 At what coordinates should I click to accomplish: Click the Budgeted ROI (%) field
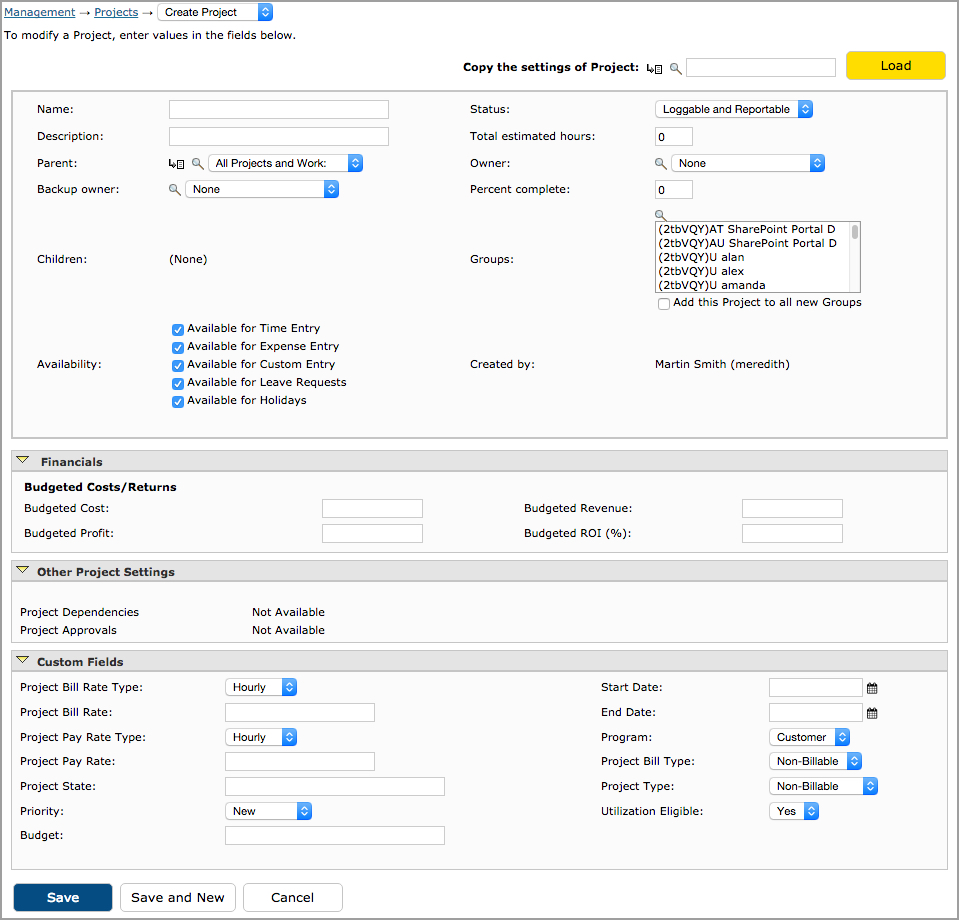[x=793, y=533]
